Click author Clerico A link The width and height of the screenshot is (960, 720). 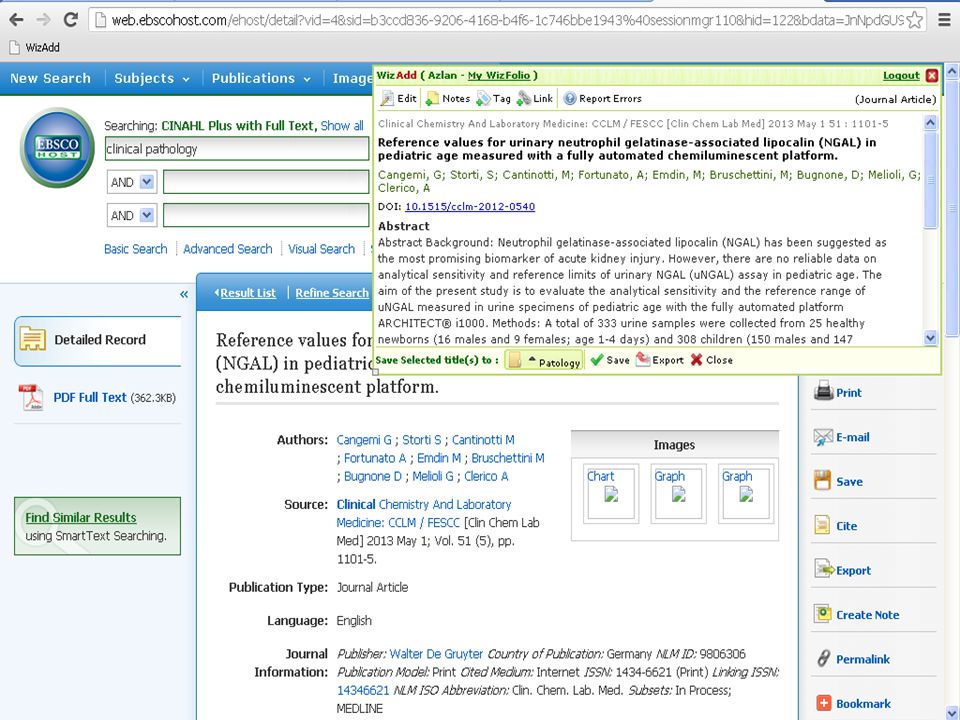pos(486,476)
